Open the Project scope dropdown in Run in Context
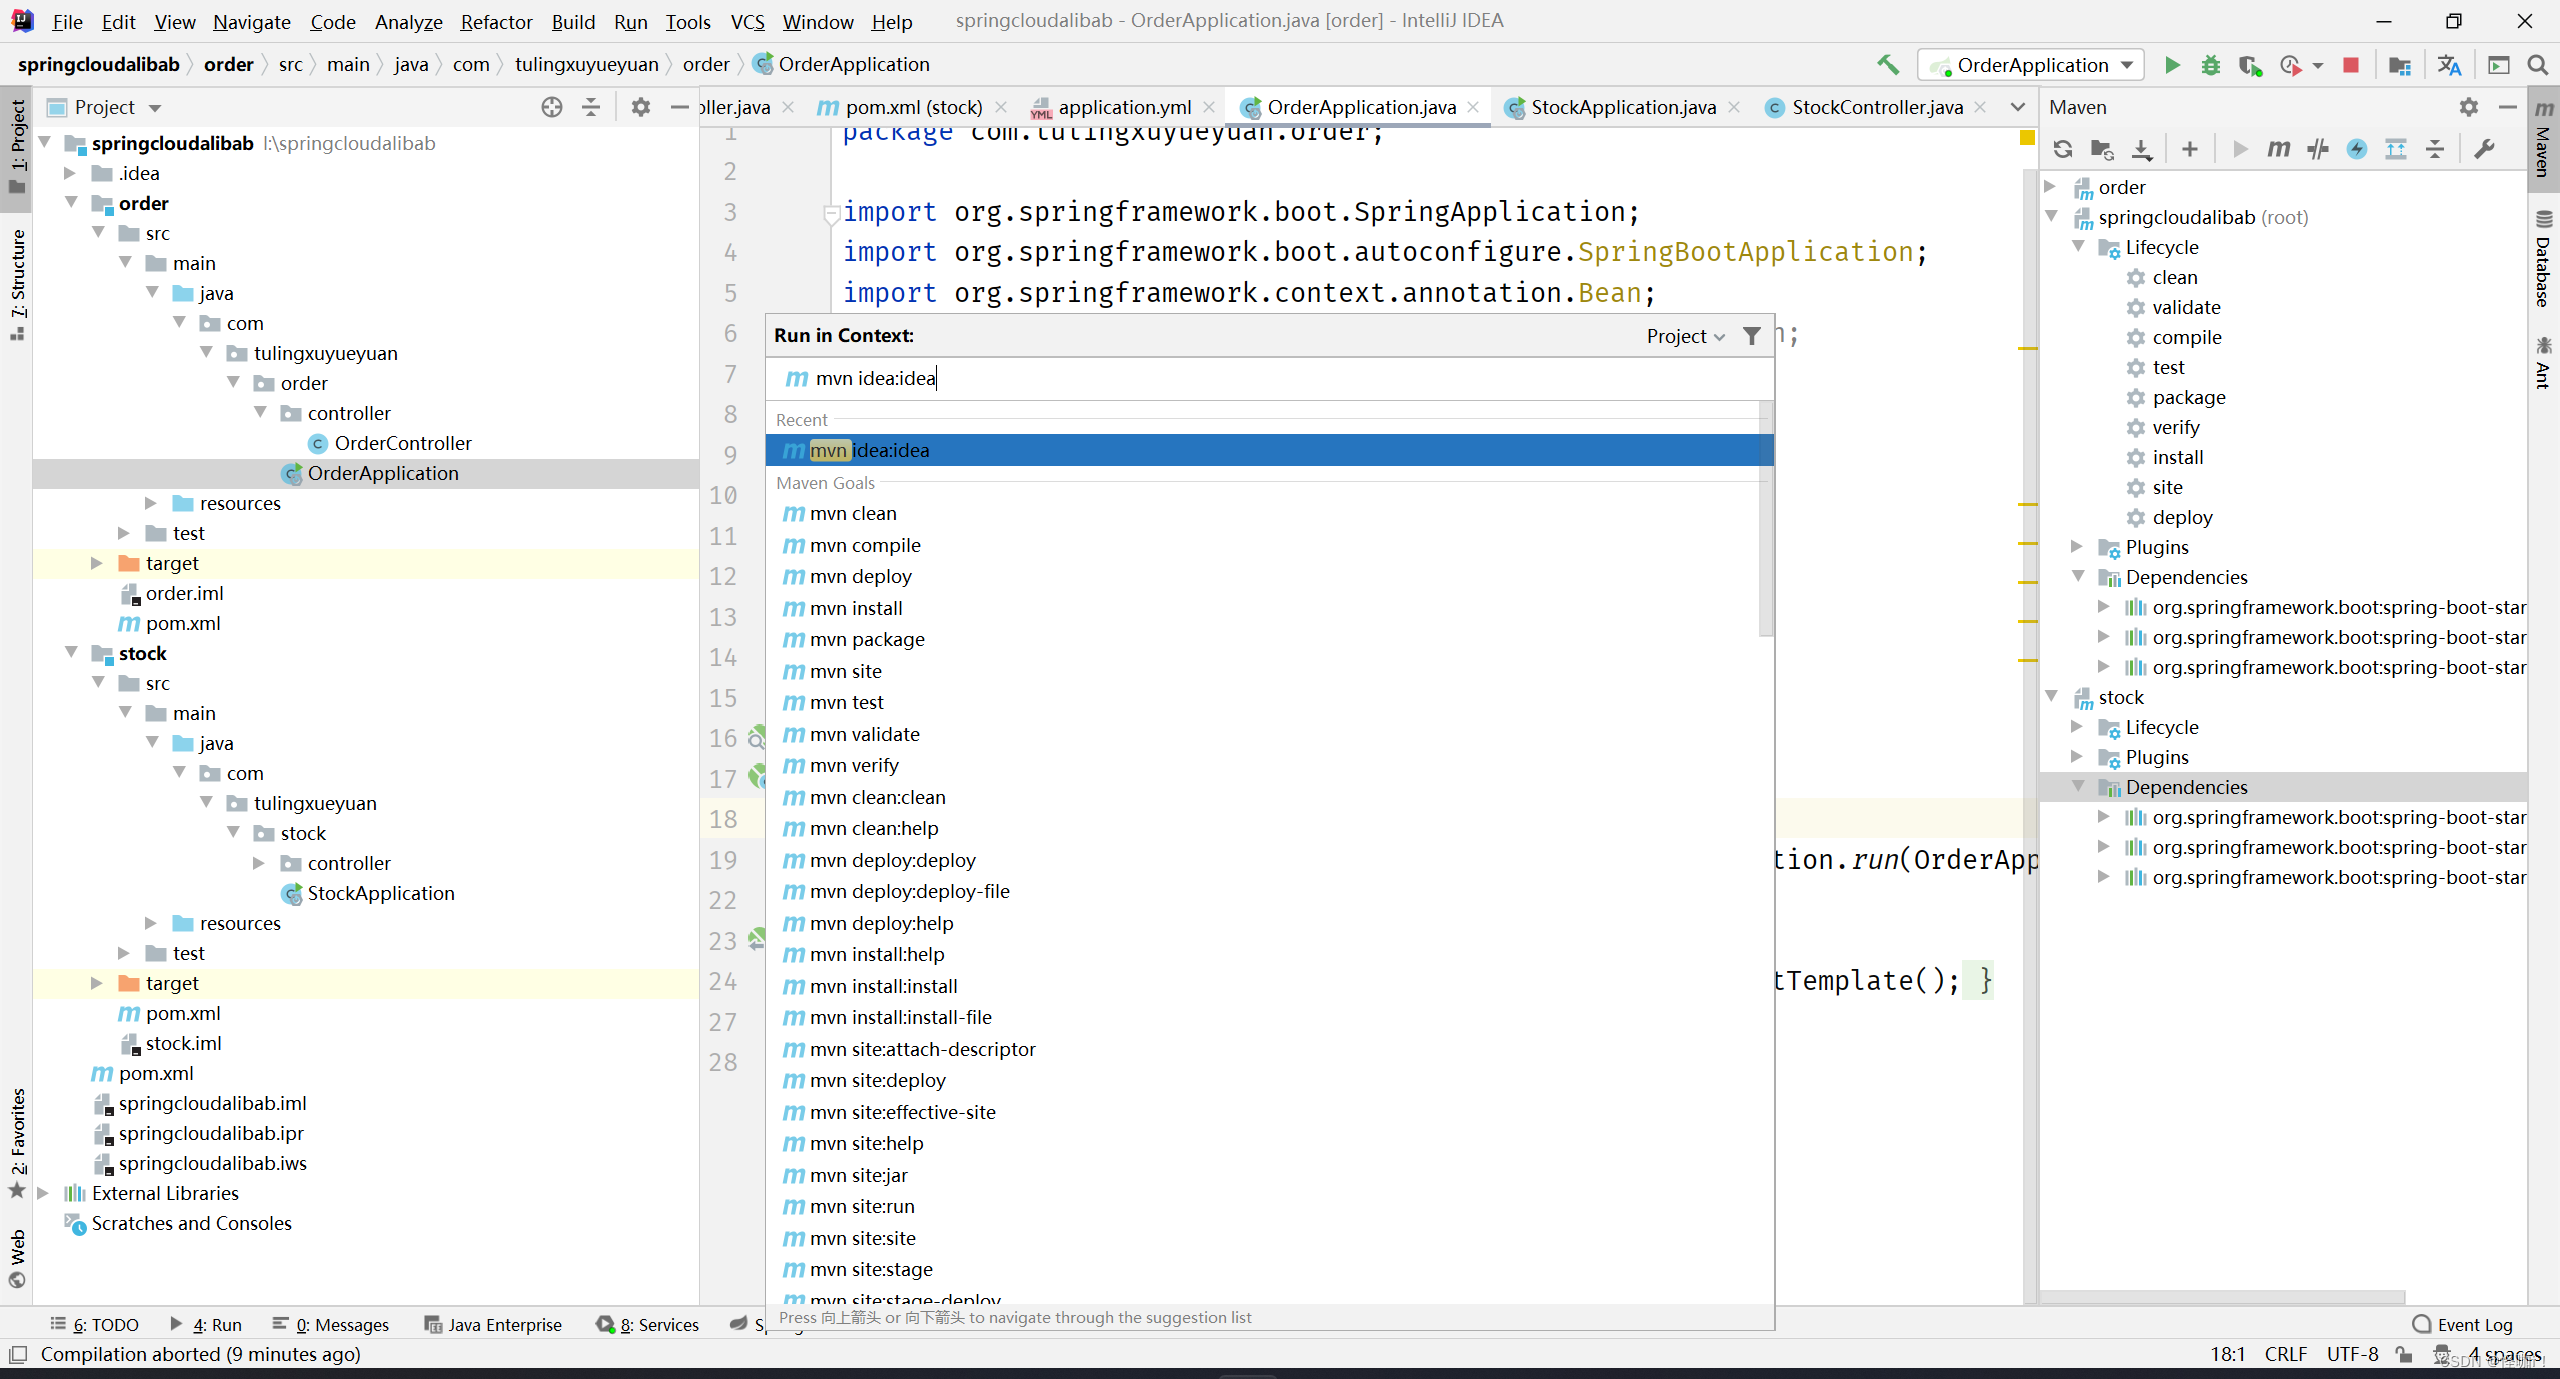This screenshot has height=1379, width=2560. pos(1686,336)
